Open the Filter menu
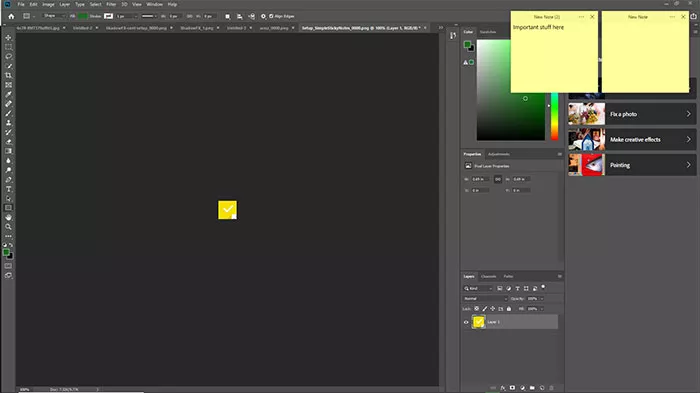 coord(111,4)
